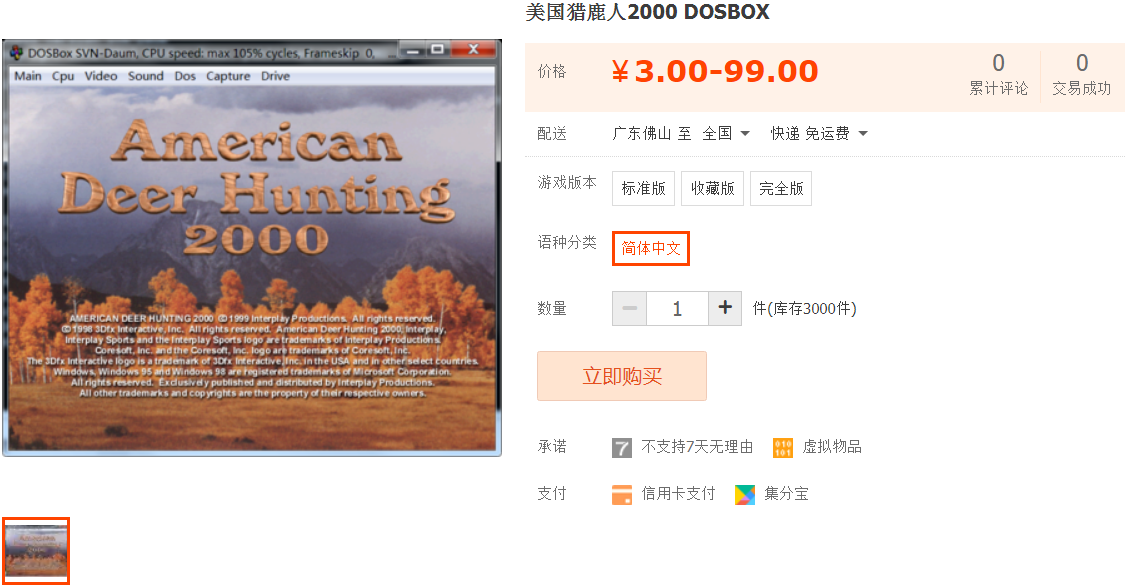Click the DOSBox title bar app icon
The width and height of the screenshot is (1128, 588).
click(17, 53)
